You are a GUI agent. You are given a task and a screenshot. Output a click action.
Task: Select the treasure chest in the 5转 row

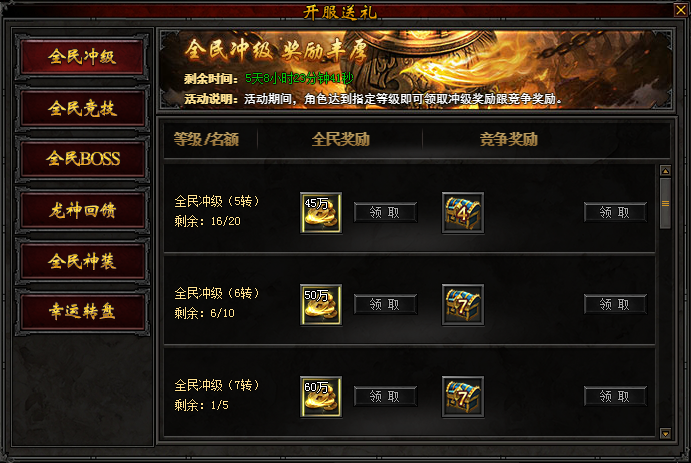click(x=463, y=213)
